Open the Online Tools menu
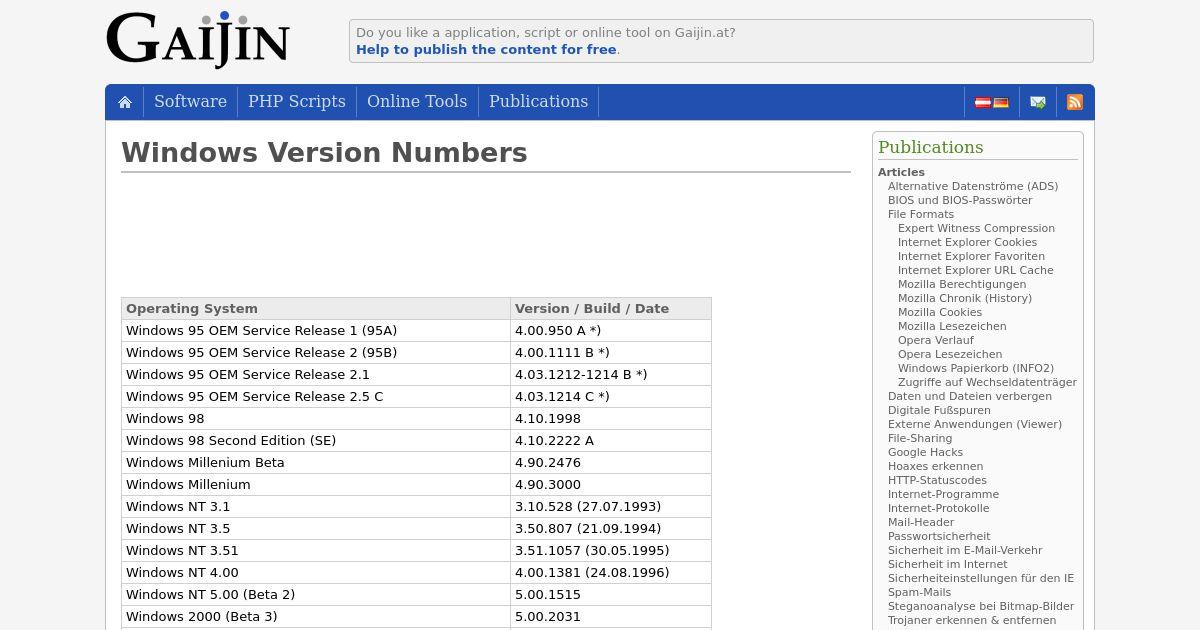 point(417,102)
